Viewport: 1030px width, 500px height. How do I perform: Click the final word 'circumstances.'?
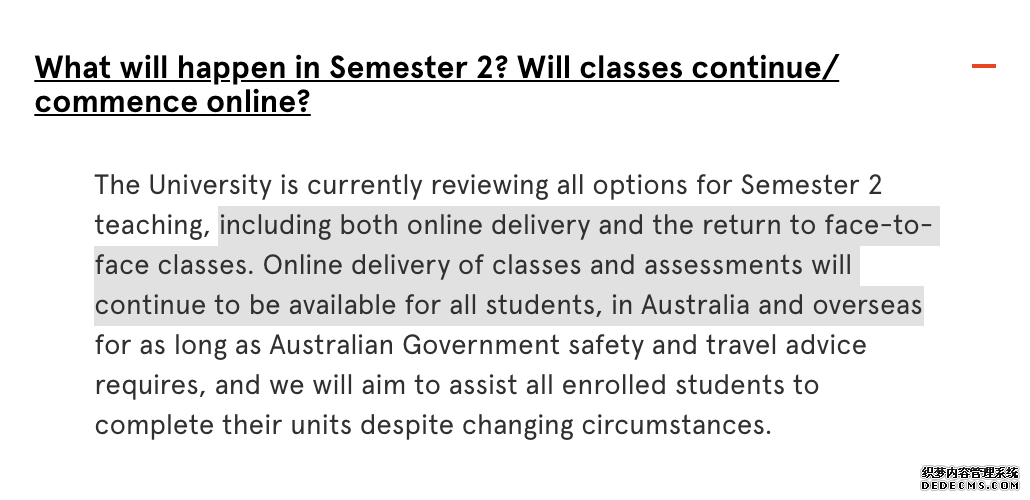pyautogui.click(x=677, y=426)
